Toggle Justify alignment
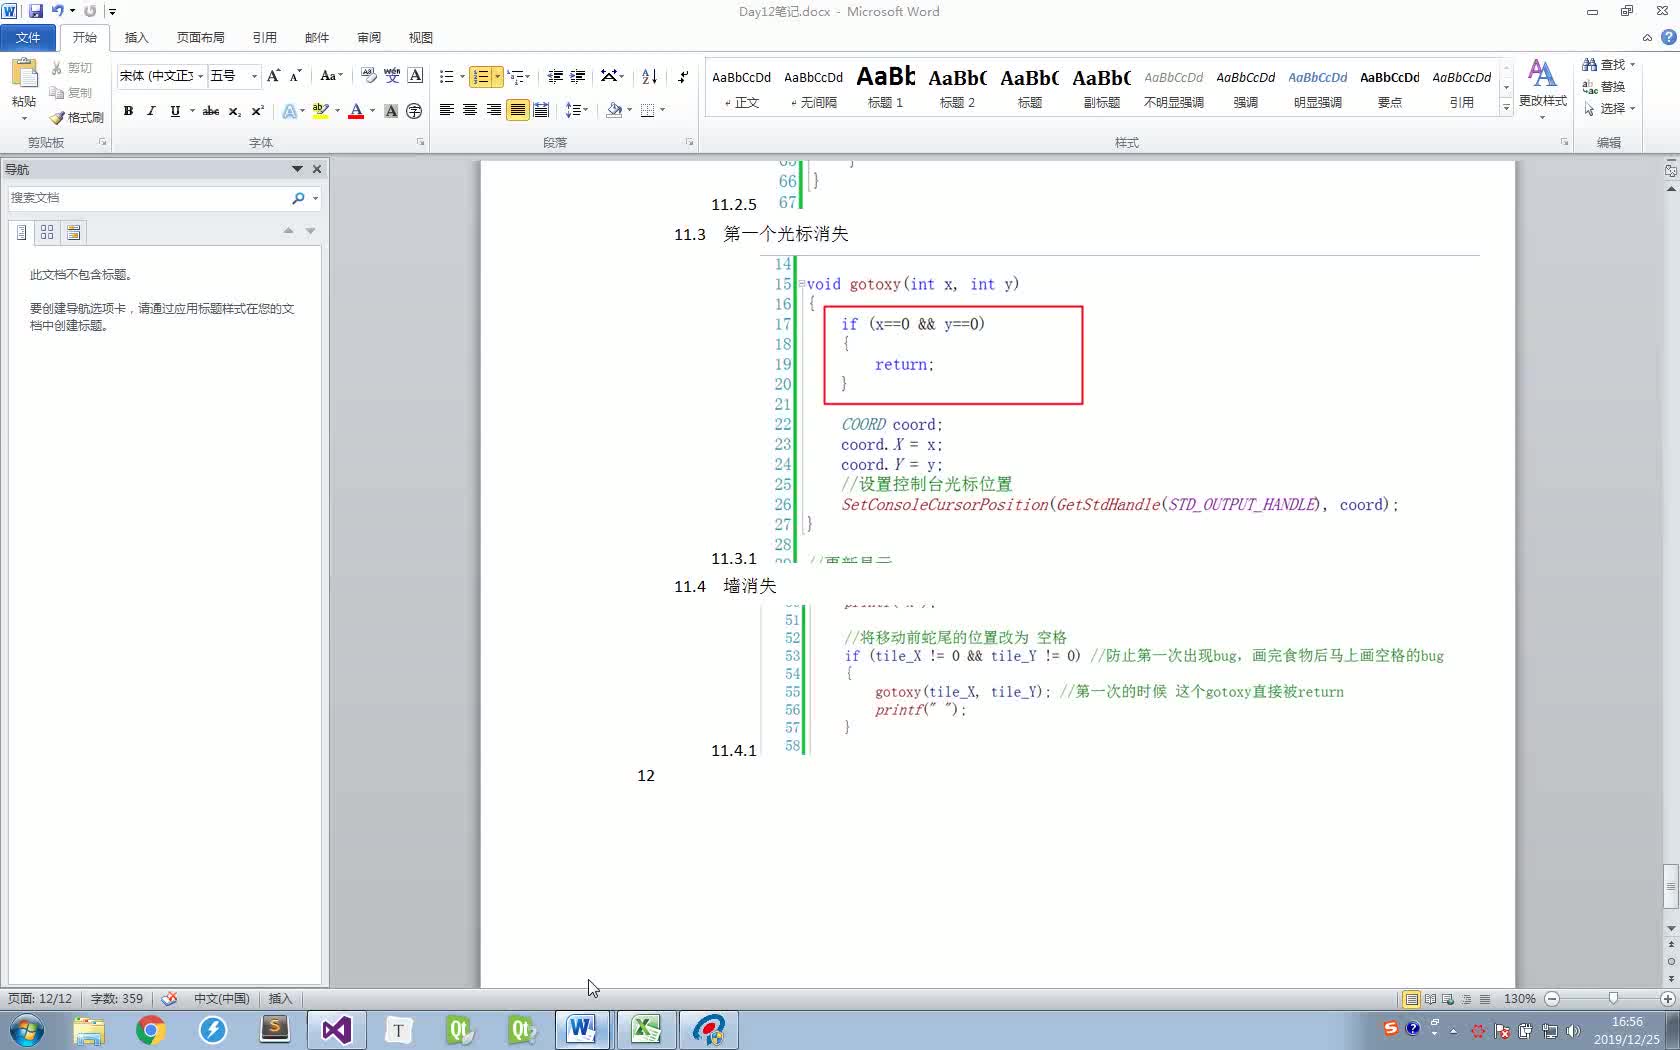 [x=517, y=110]
